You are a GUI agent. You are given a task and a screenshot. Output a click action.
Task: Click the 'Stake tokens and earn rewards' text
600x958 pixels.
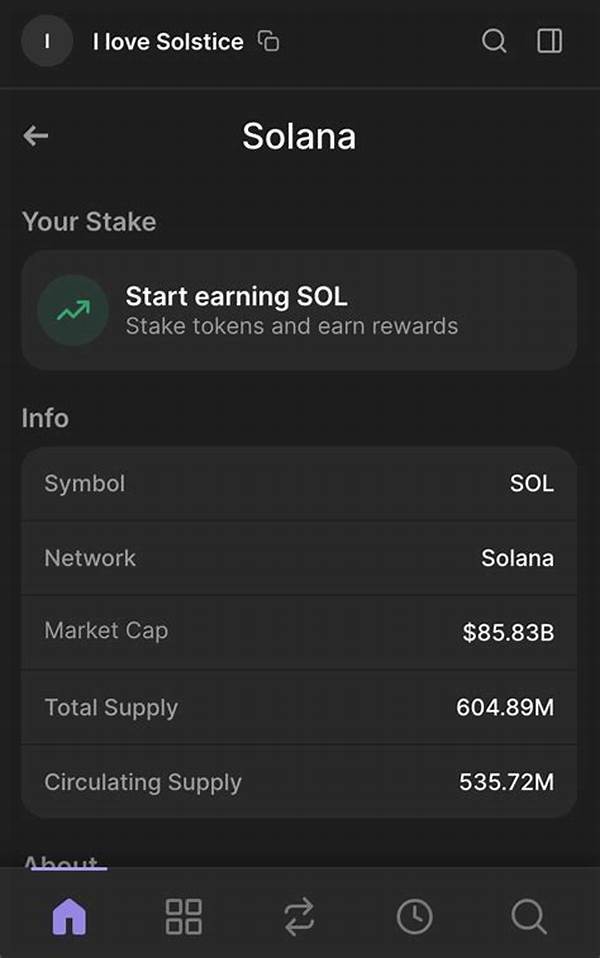(x=291, y=326)
